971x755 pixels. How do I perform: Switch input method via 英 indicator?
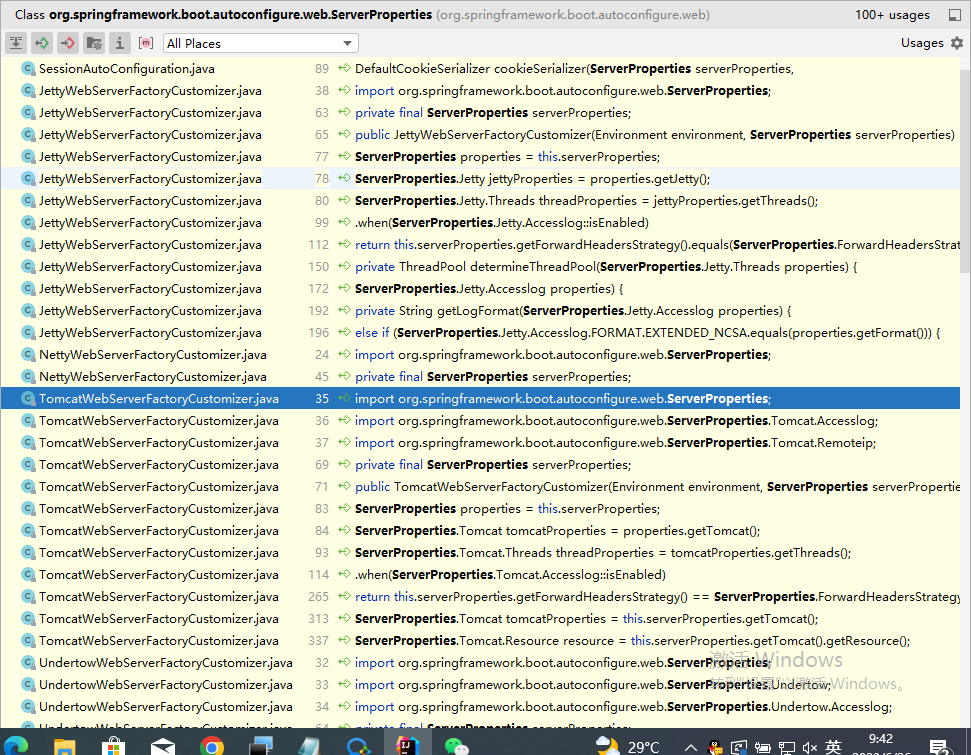pos(833,746)
